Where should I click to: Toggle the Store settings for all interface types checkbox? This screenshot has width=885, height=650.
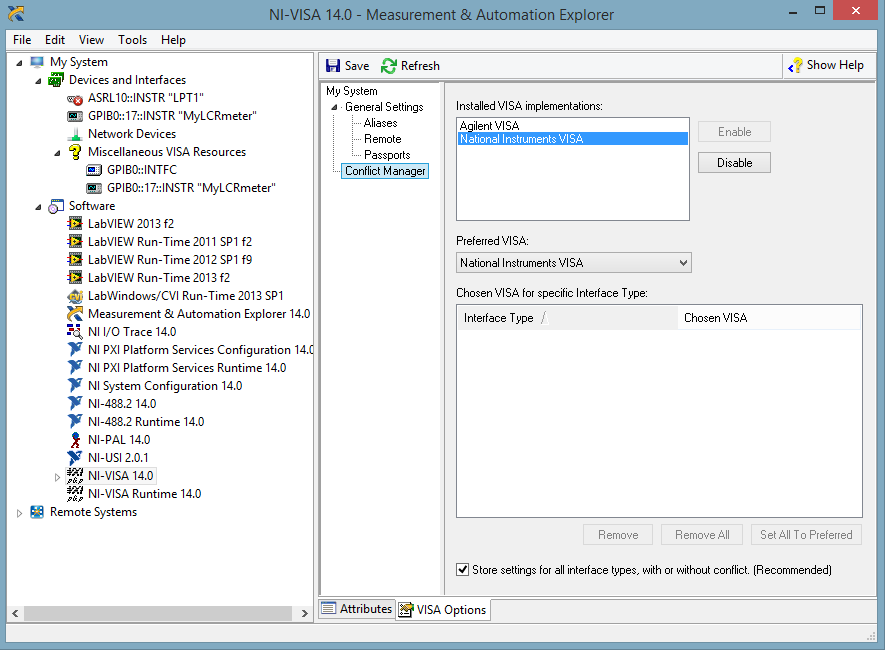(x=462, y=570)
